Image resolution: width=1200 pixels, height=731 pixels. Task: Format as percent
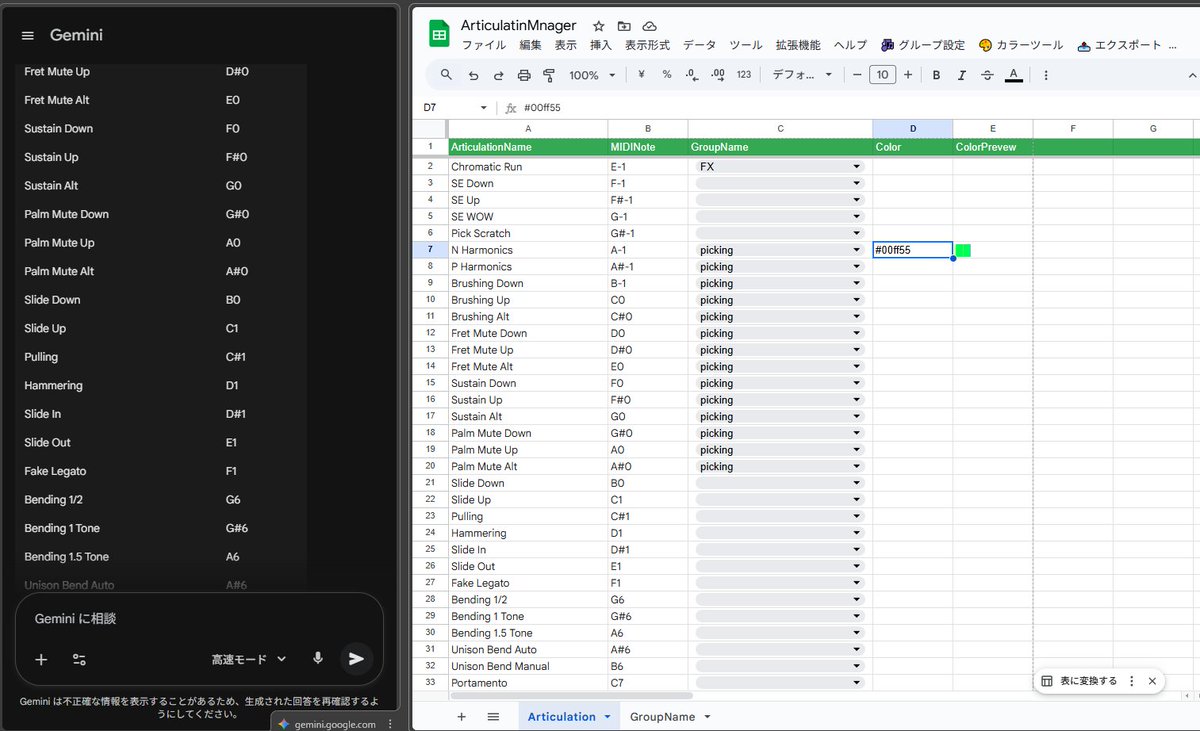click(667, 75)
